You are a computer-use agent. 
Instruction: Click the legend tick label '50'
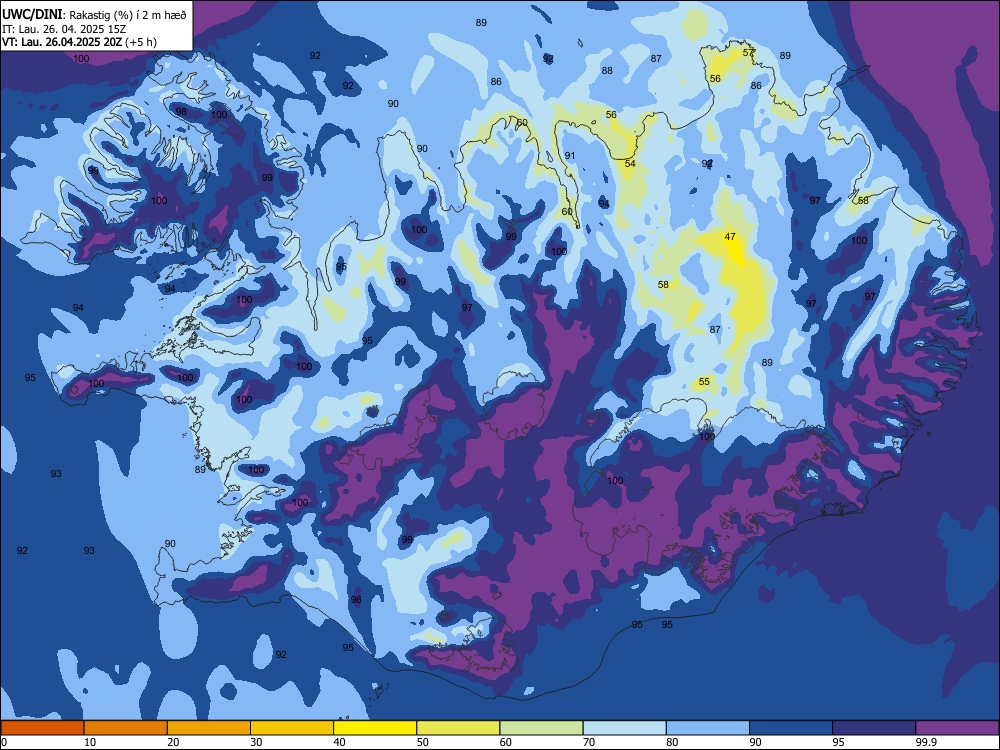coord(423,742)
